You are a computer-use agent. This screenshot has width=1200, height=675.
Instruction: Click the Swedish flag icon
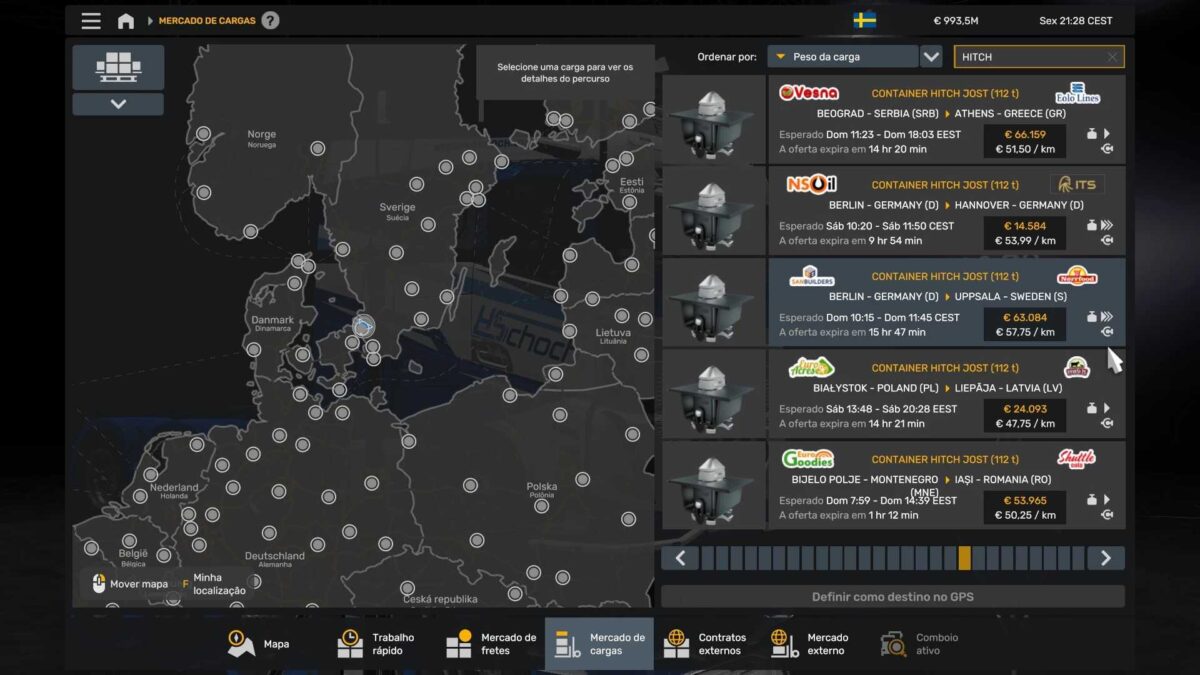point(864,20)
